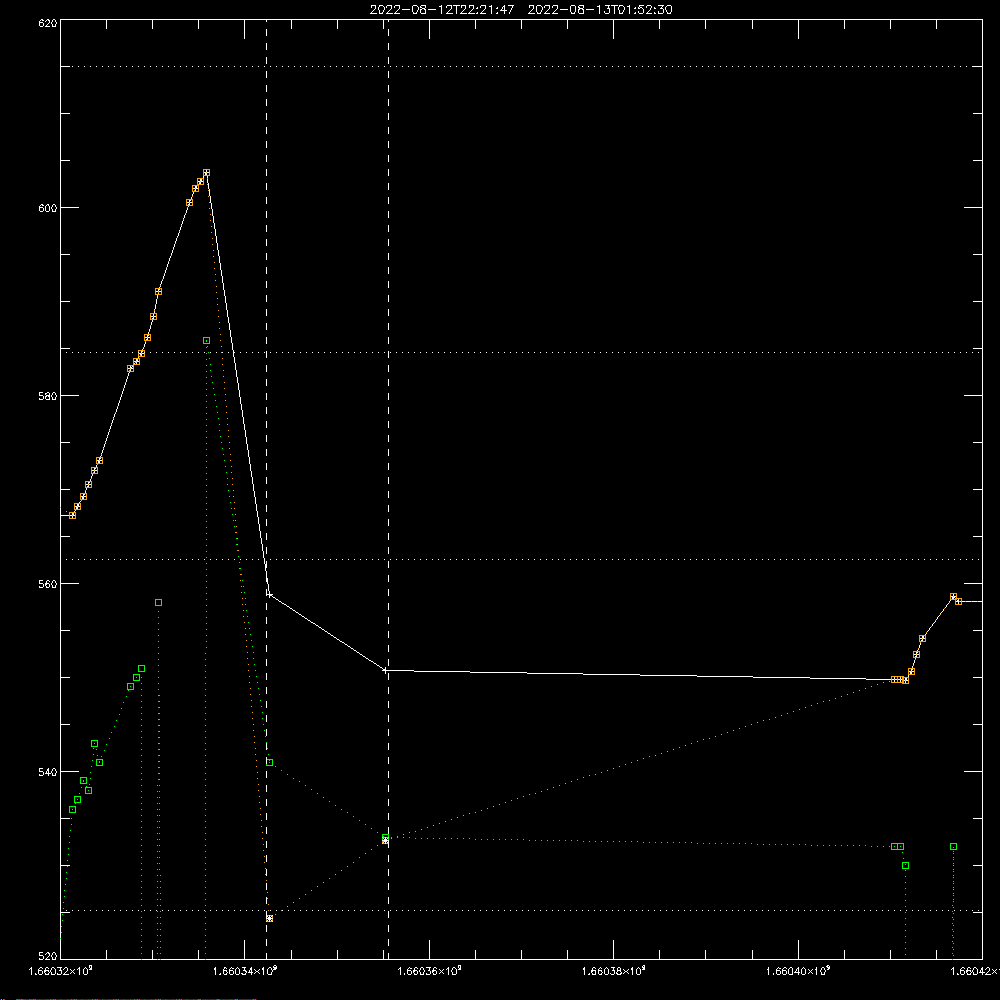Click the 1.66038×10⁹ x-axis label
The height and width of the screenshot is (1000, 1000).
[x=614, y=971]
